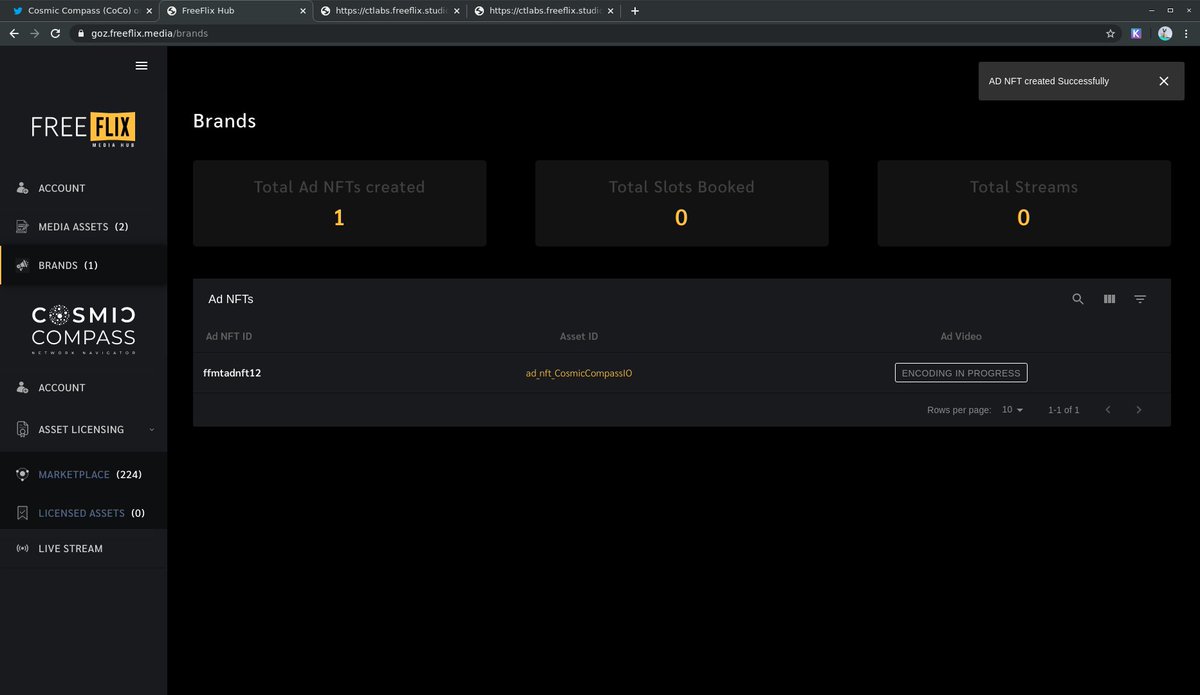
Task: Click the Cosmic Compass Account person icon
Action: pos(23,388)
